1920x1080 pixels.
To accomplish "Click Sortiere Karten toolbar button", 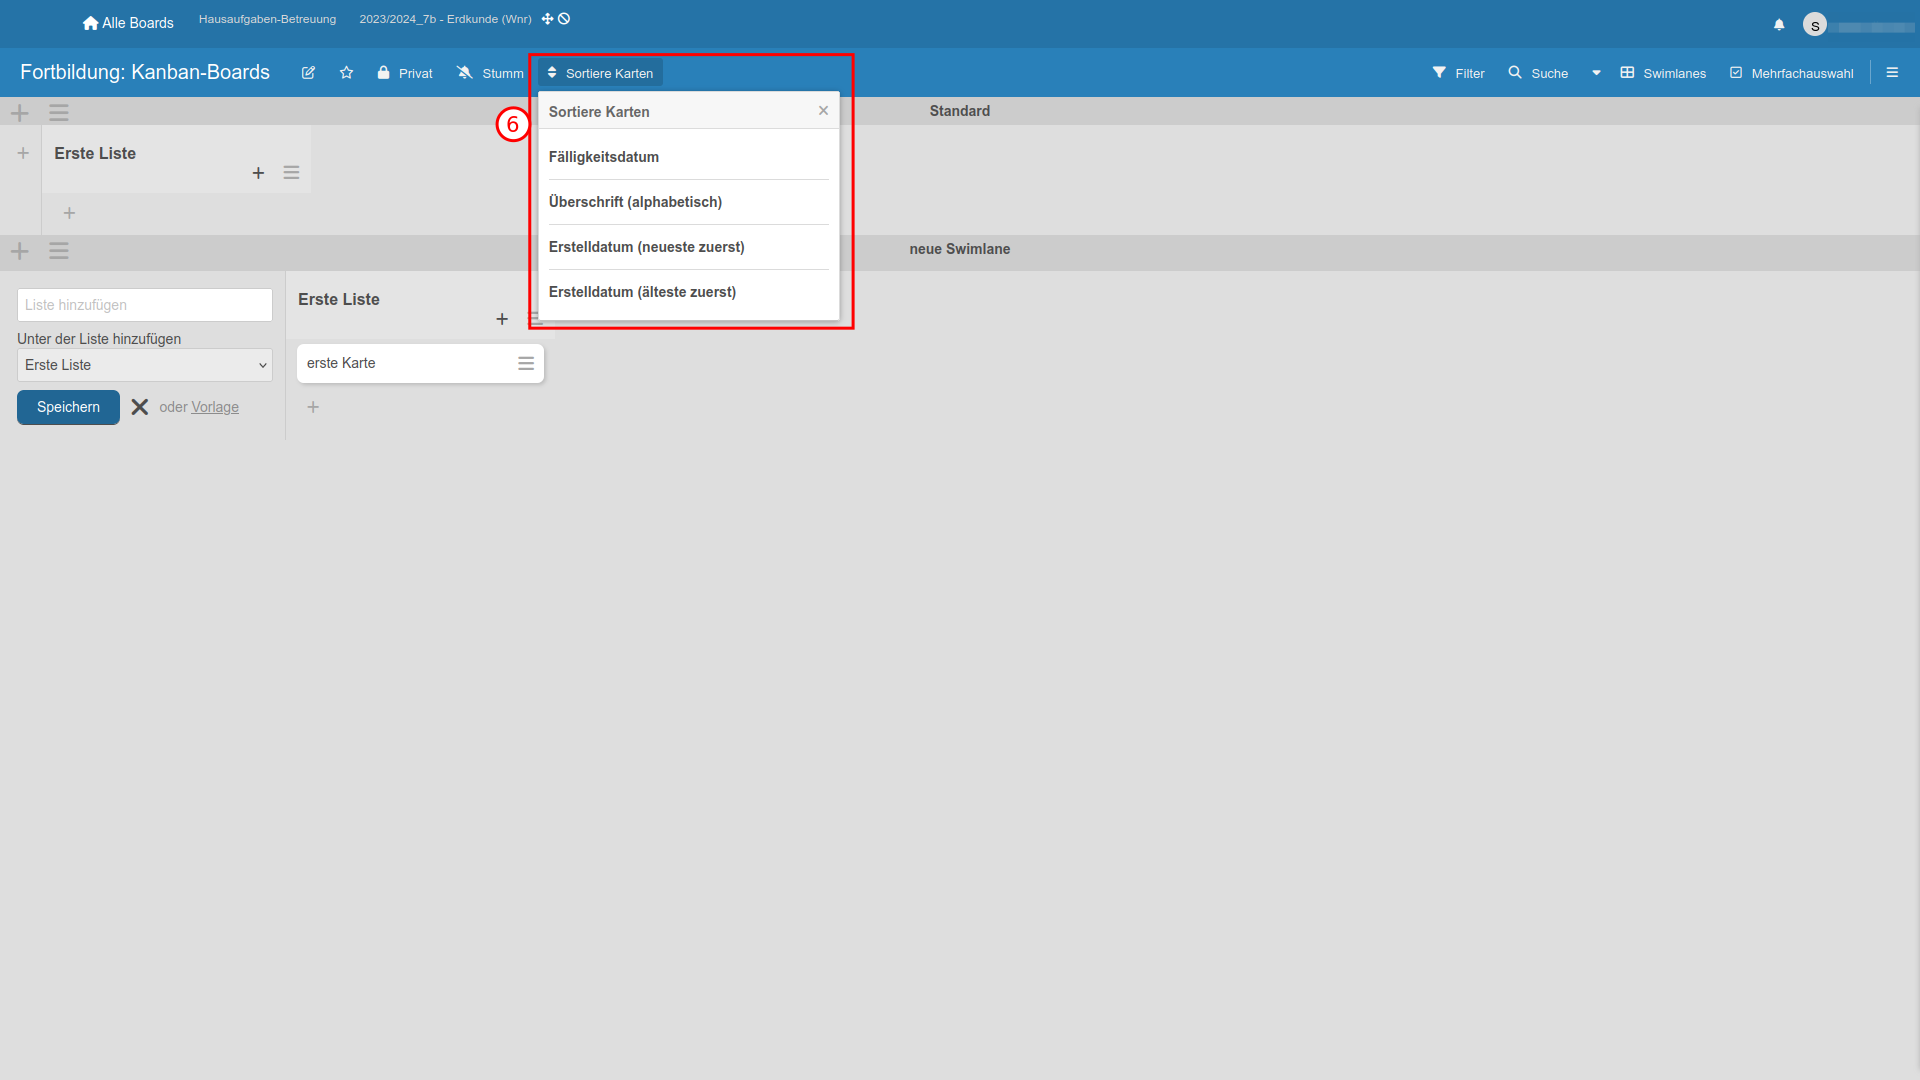I will click(600, 73).
